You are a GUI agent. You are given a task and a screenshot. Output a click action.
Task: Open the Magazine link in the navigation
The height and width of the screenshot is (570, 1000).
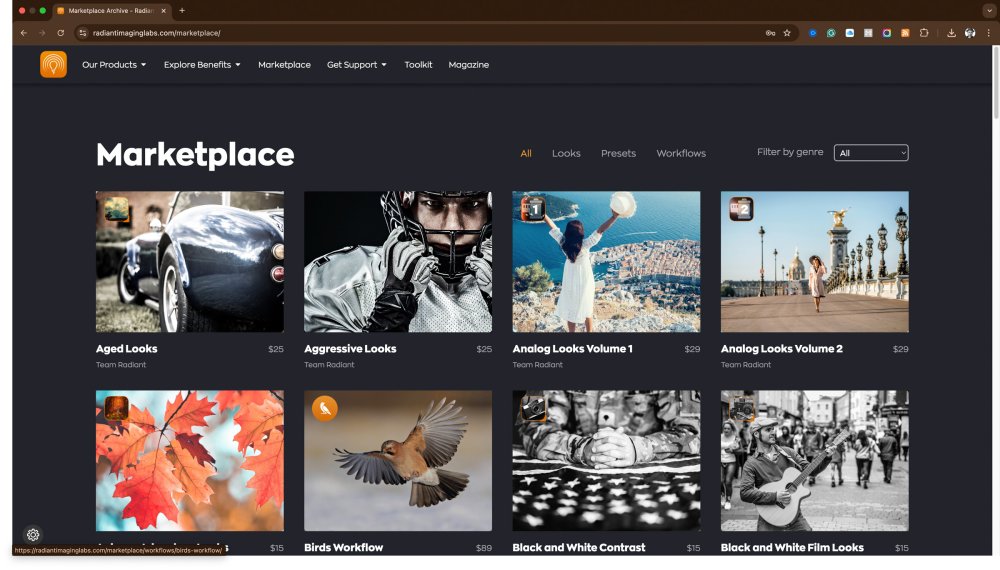(x=468, y=65)
